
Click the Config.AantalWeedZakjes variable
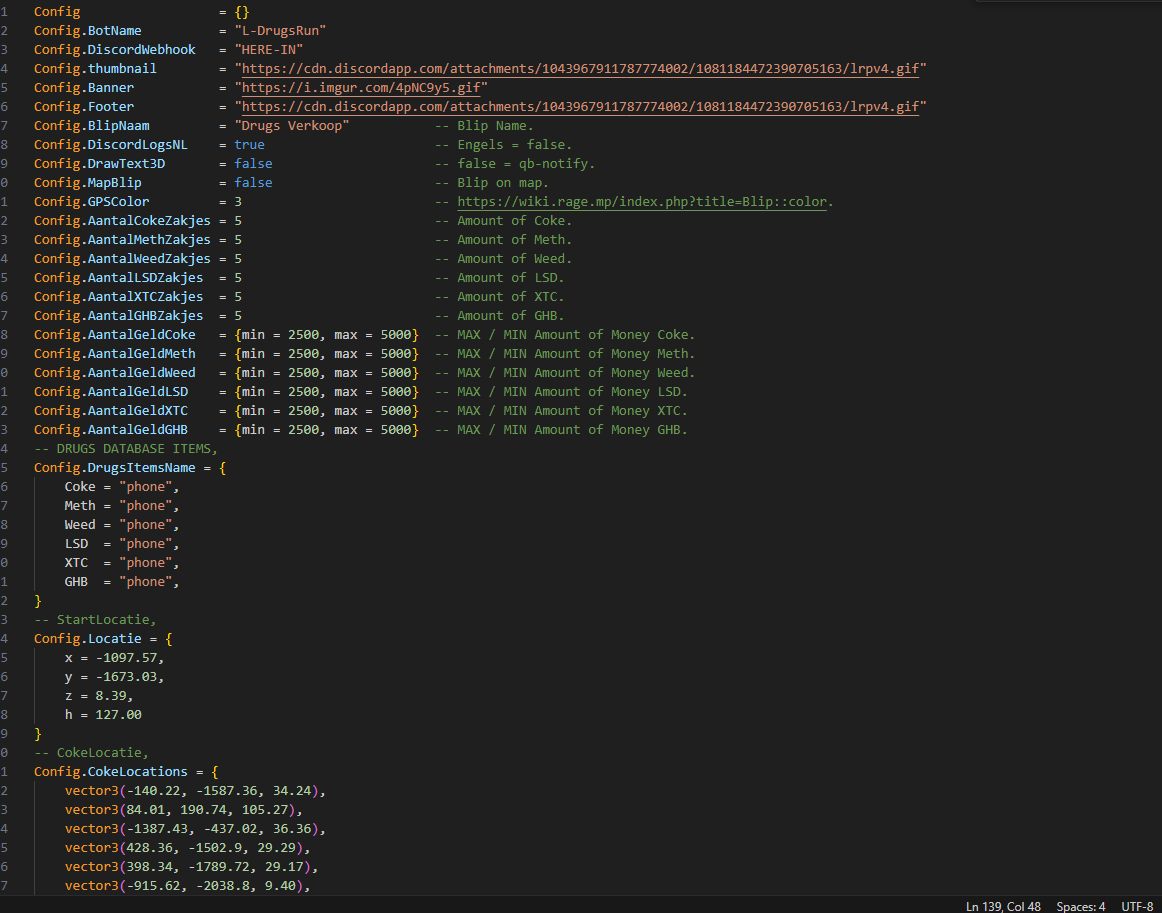coord(122,259)
